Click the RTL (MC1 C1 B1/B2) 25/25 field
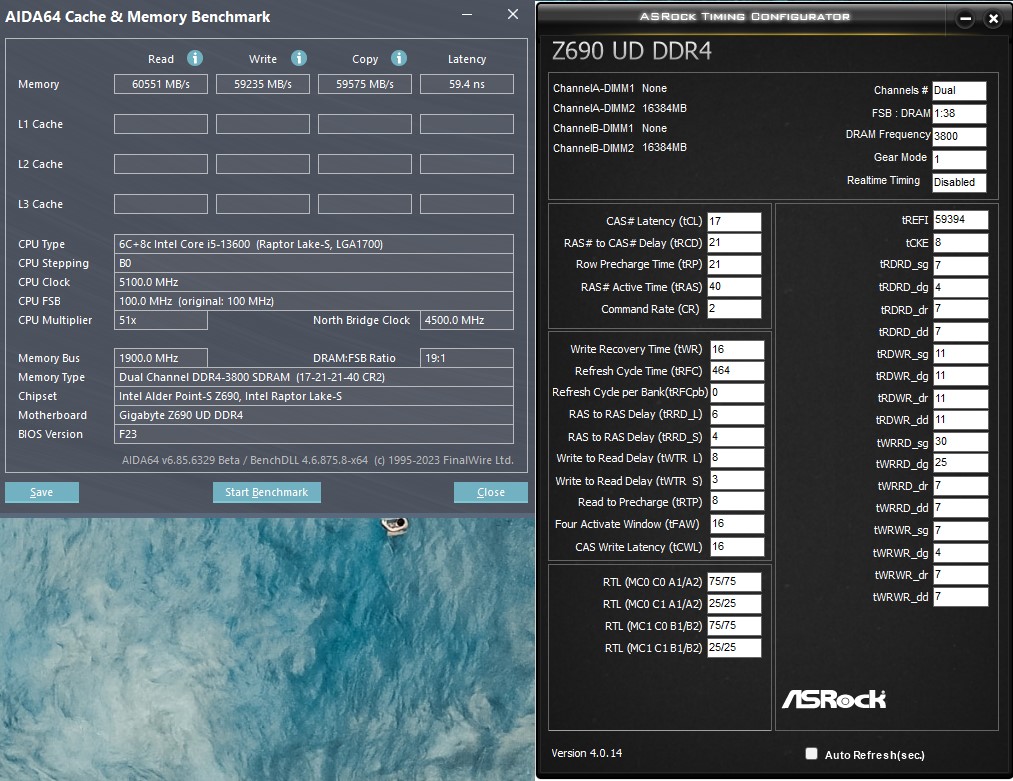This screenshot has width=1013, height=781. tap(735, 648)
